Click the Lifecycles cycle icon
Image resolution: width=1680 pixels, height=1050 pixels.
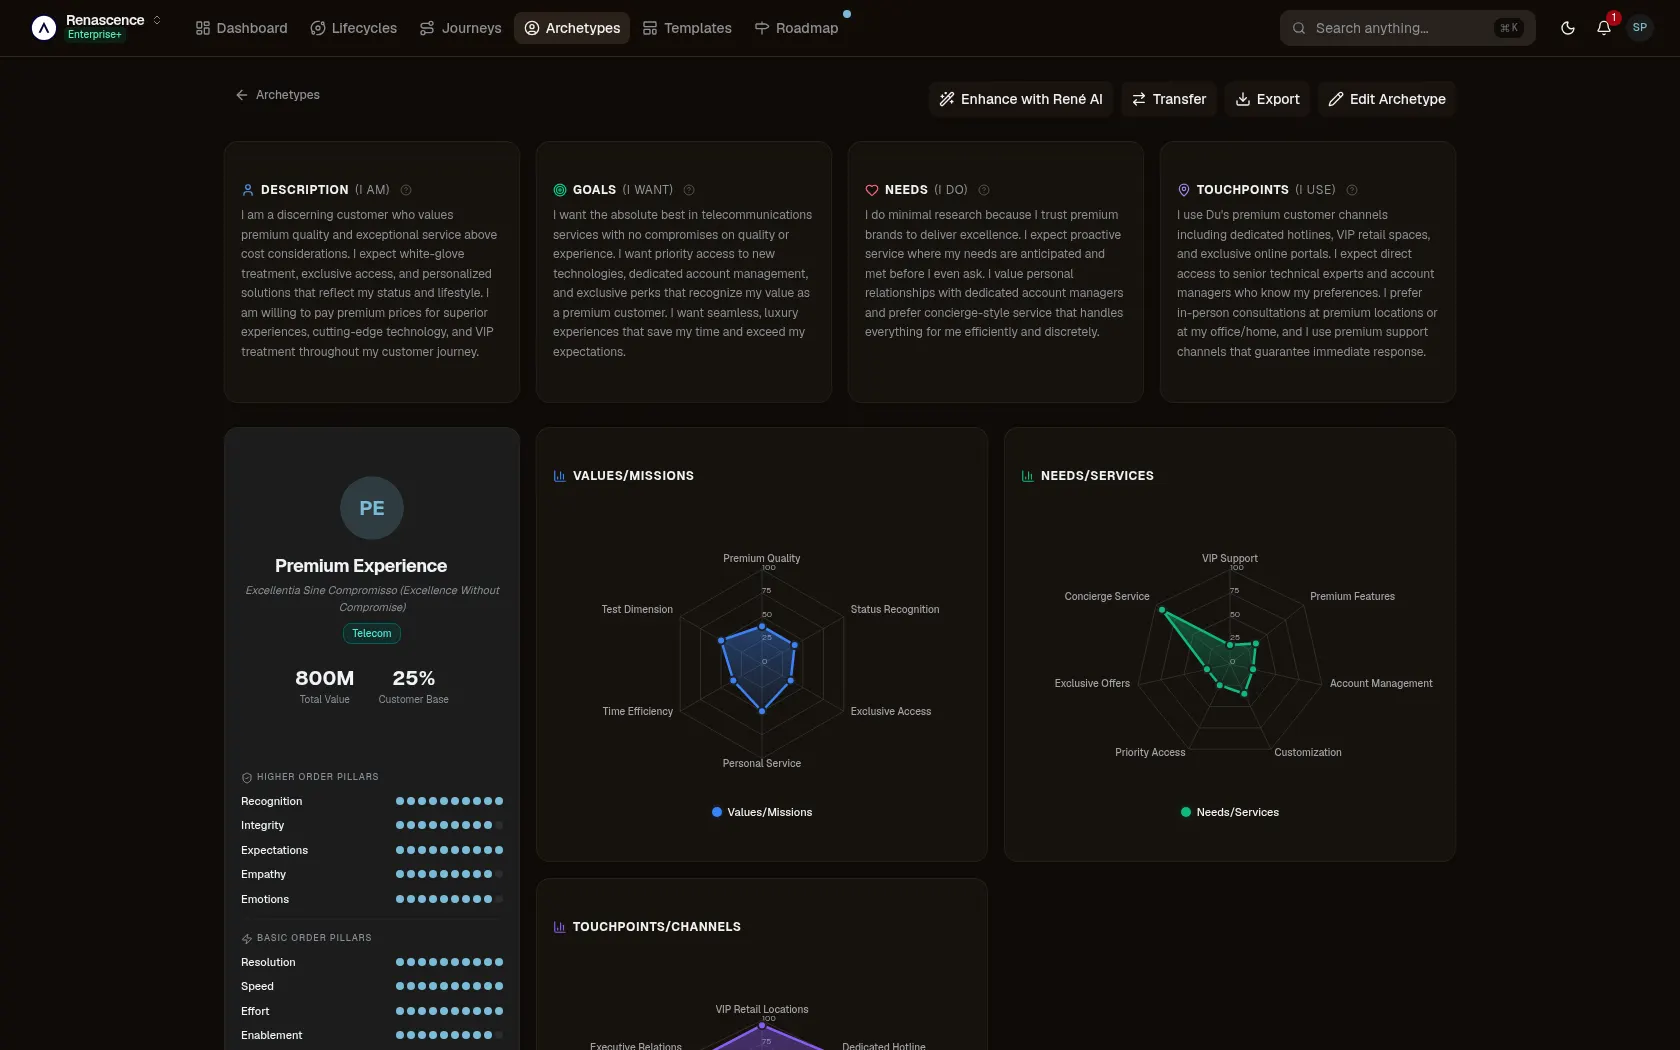(318, 28)
